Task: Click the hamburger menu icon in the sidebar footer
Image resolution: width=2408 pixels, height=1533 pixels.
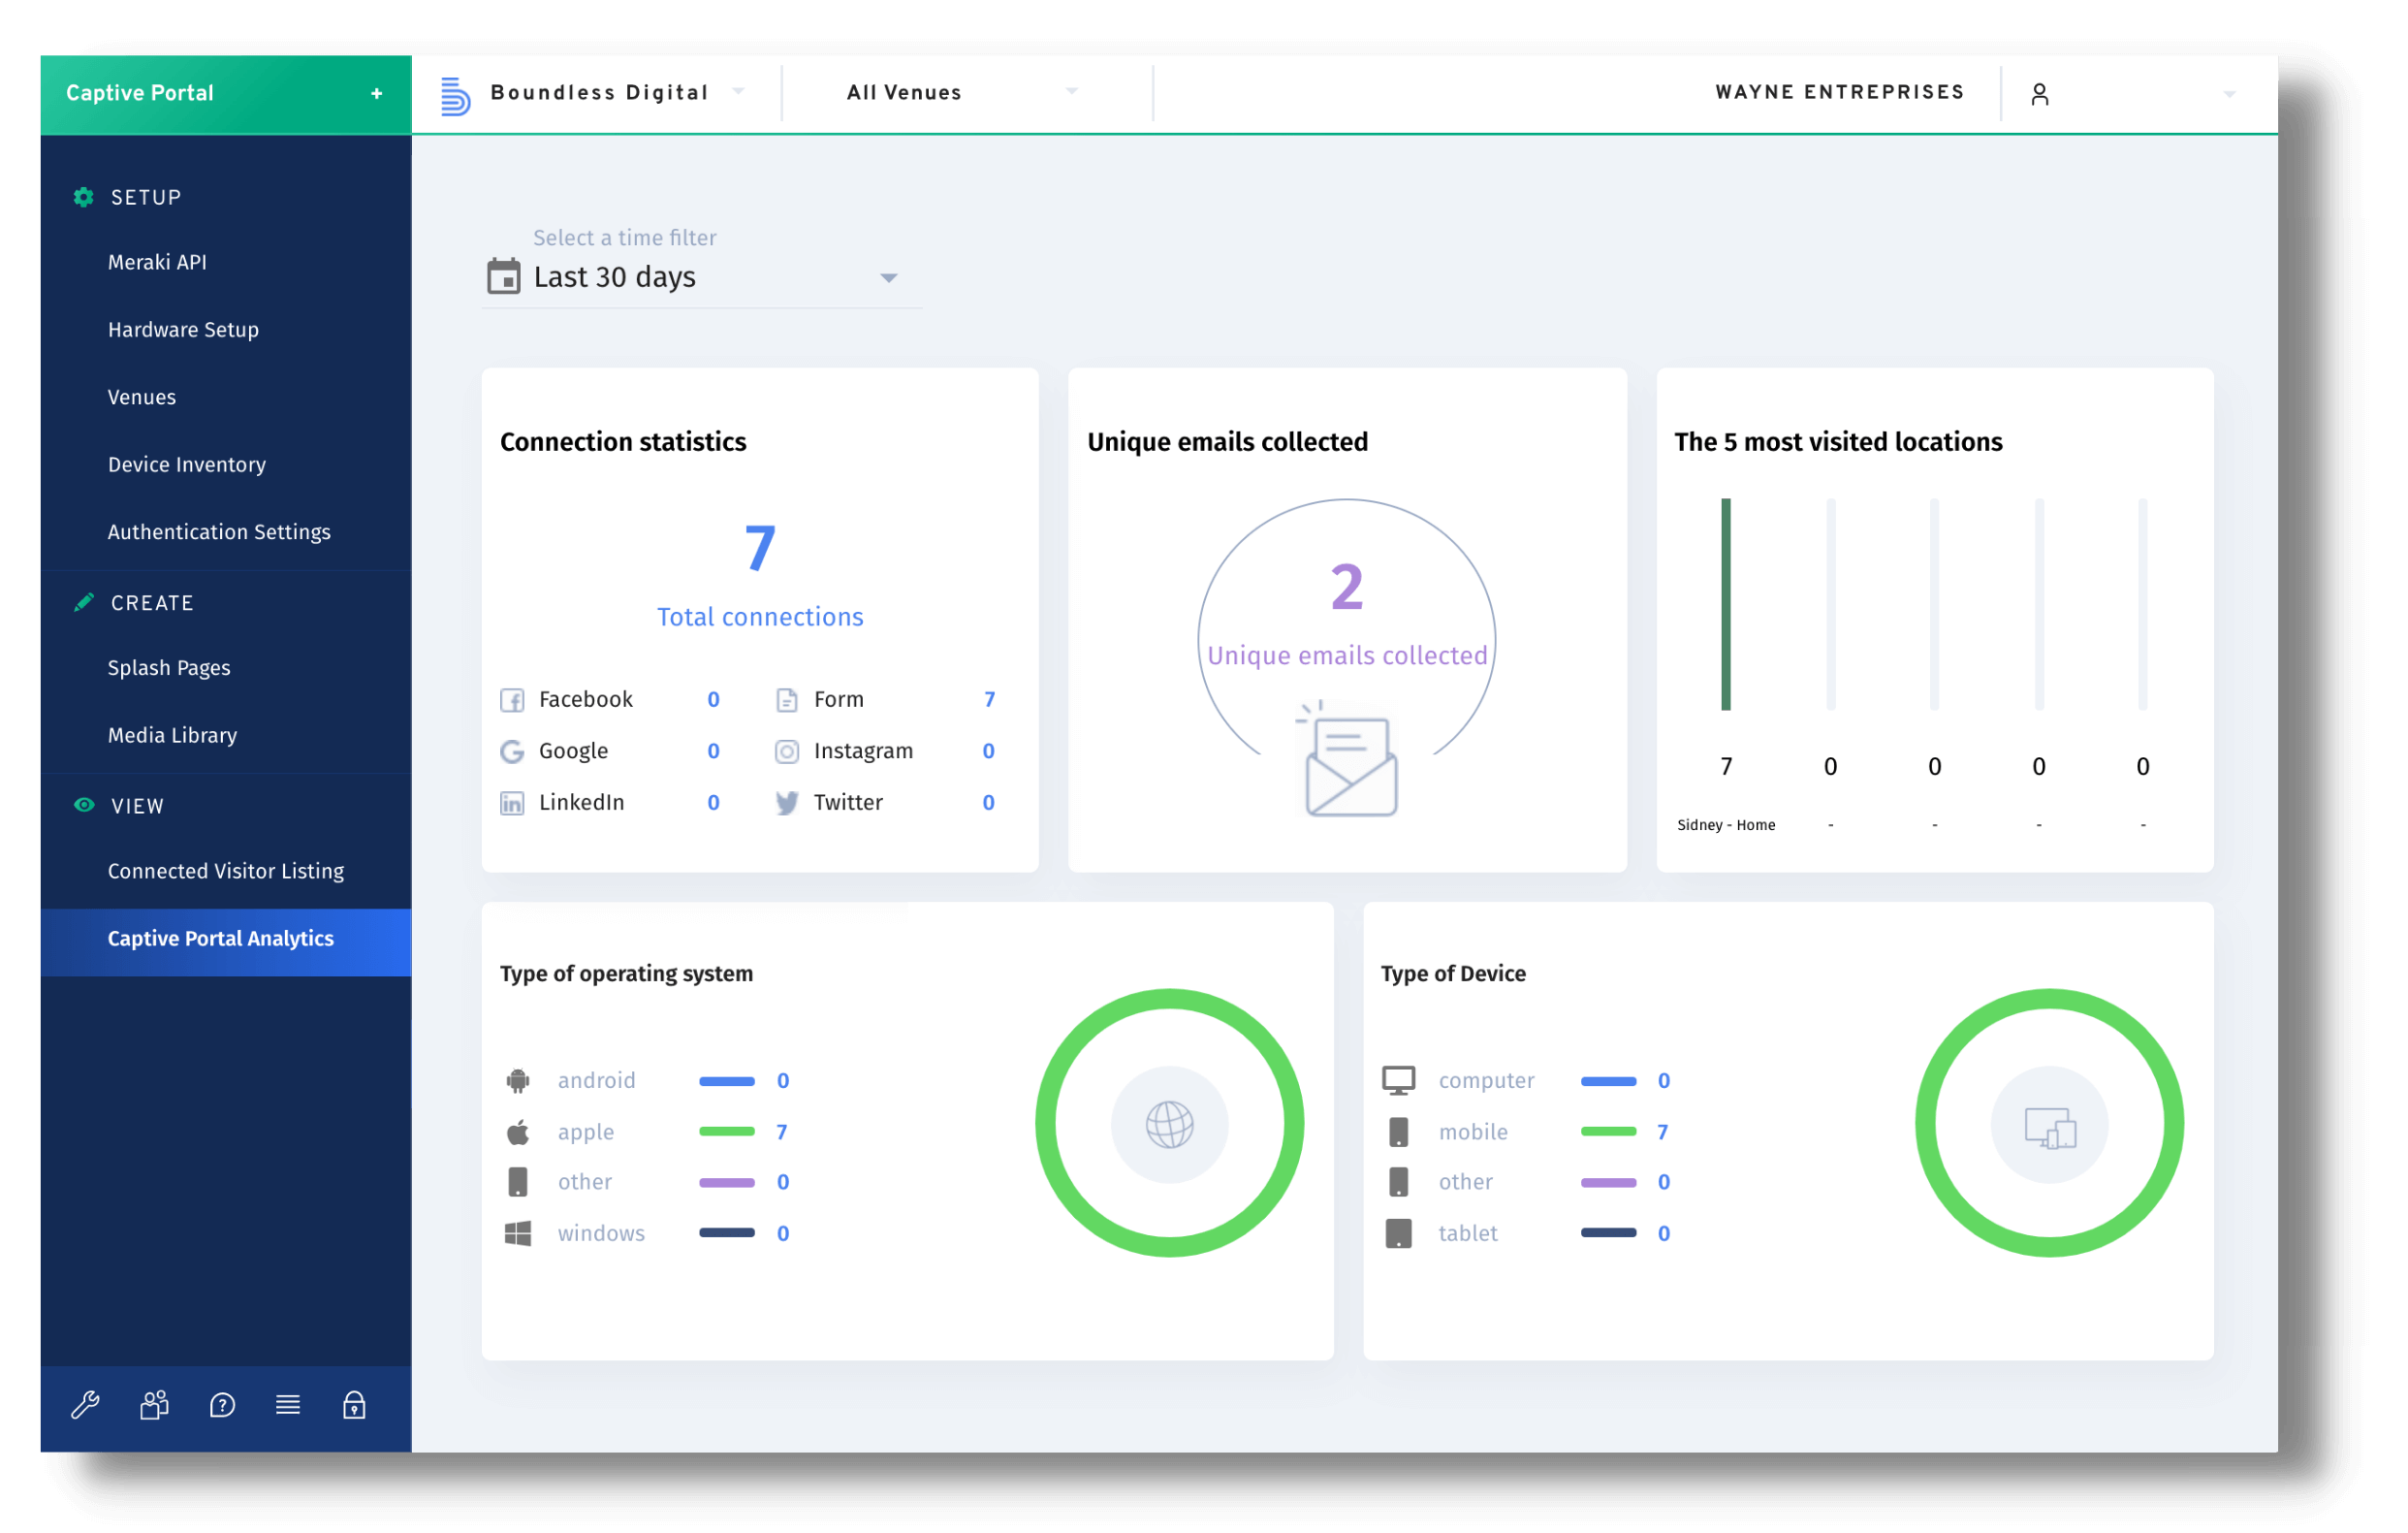Action: [x=288, y=1405]
